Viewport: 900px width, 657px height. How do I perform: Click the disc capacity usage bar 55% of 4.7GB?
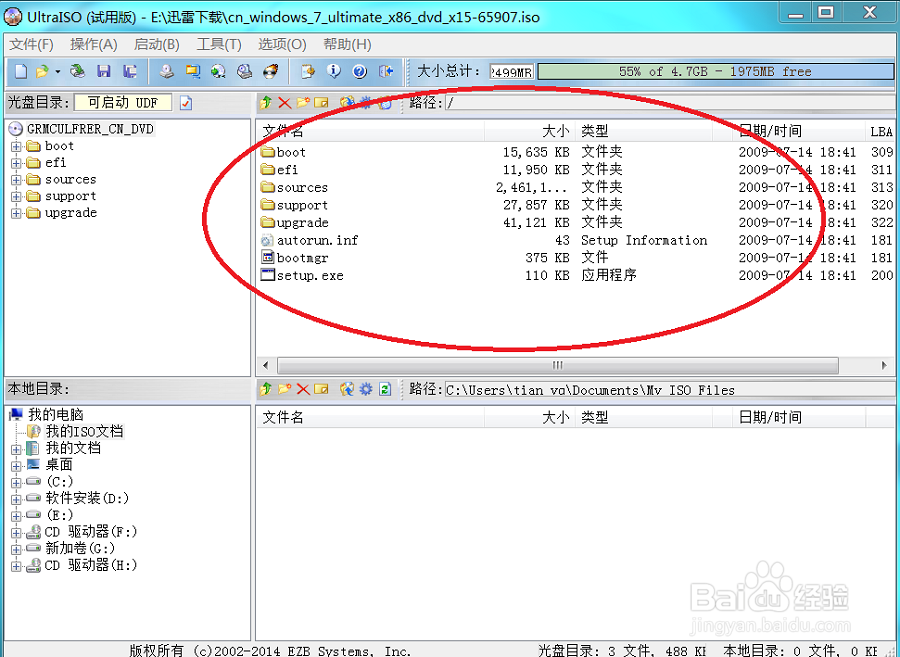715,72
